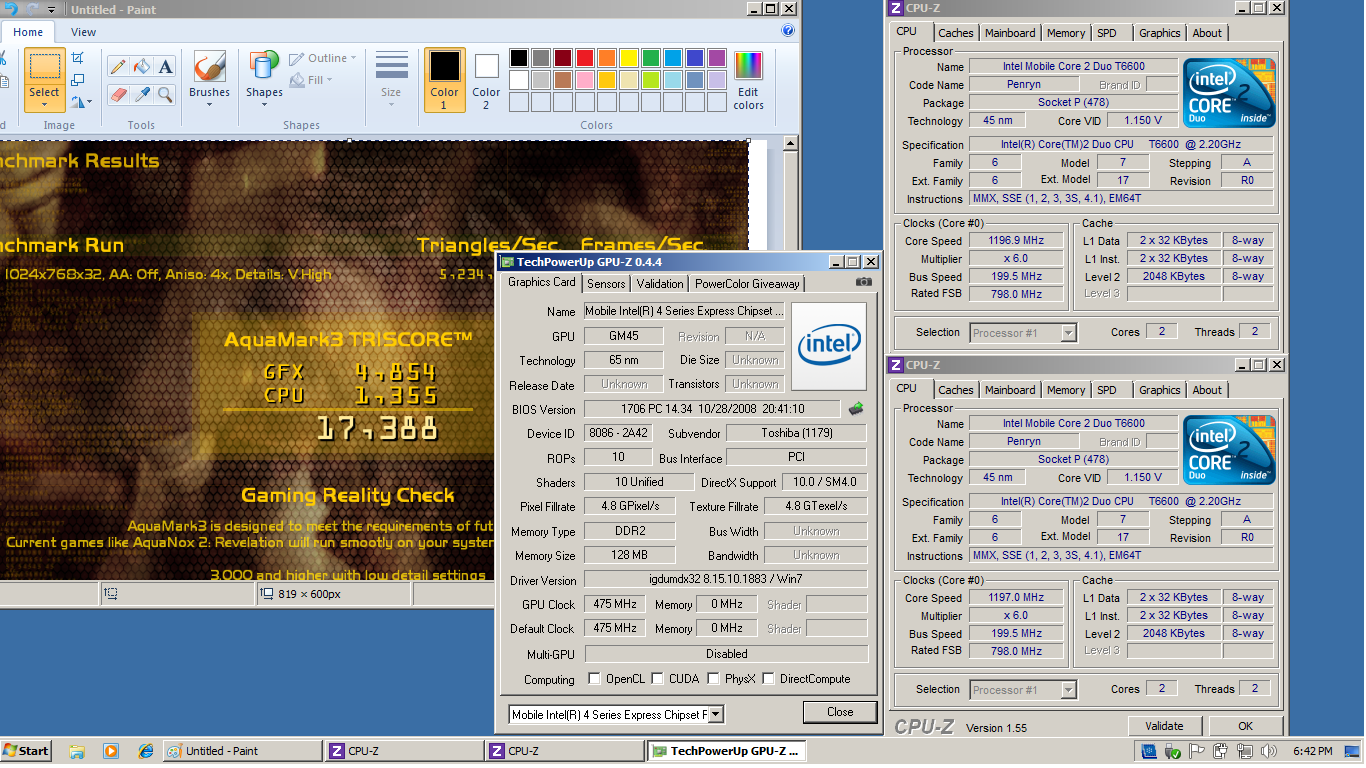
Task: Switch to Untitled - Paint taskbar button
Action: (240, 751)
